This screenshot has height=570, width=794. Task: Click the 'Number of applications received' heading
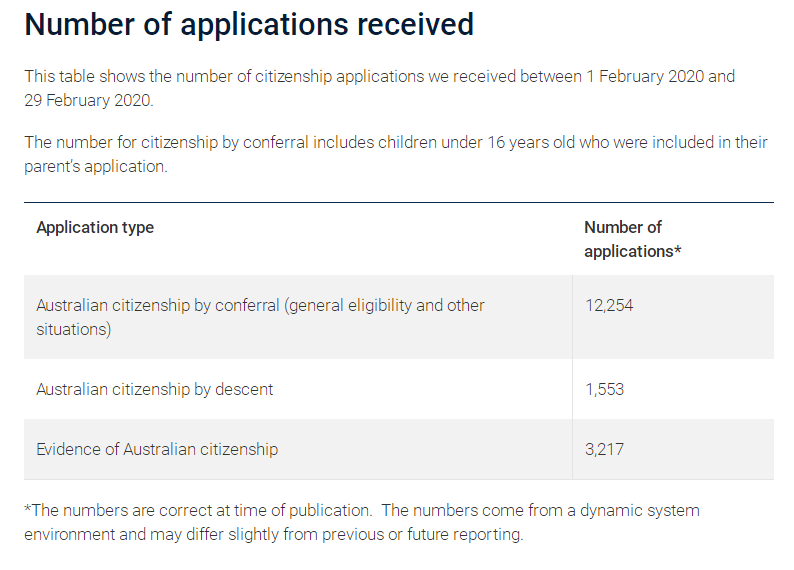pyautogui.click(x=249, y=25)
